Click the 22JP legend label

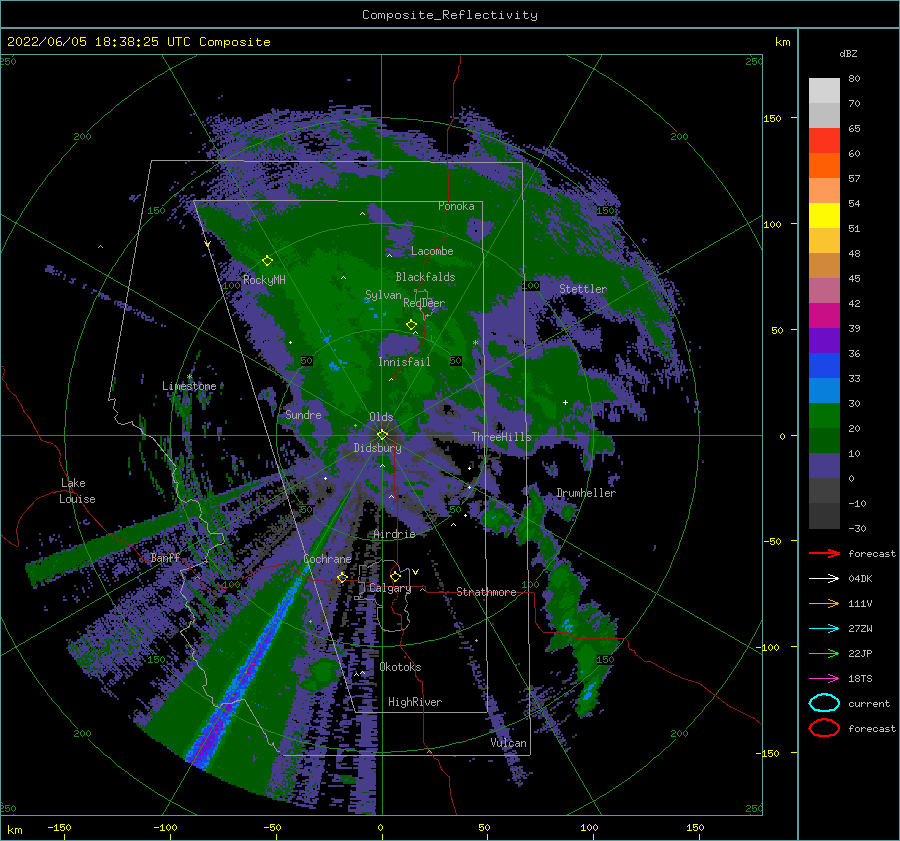tap(860, 653)
